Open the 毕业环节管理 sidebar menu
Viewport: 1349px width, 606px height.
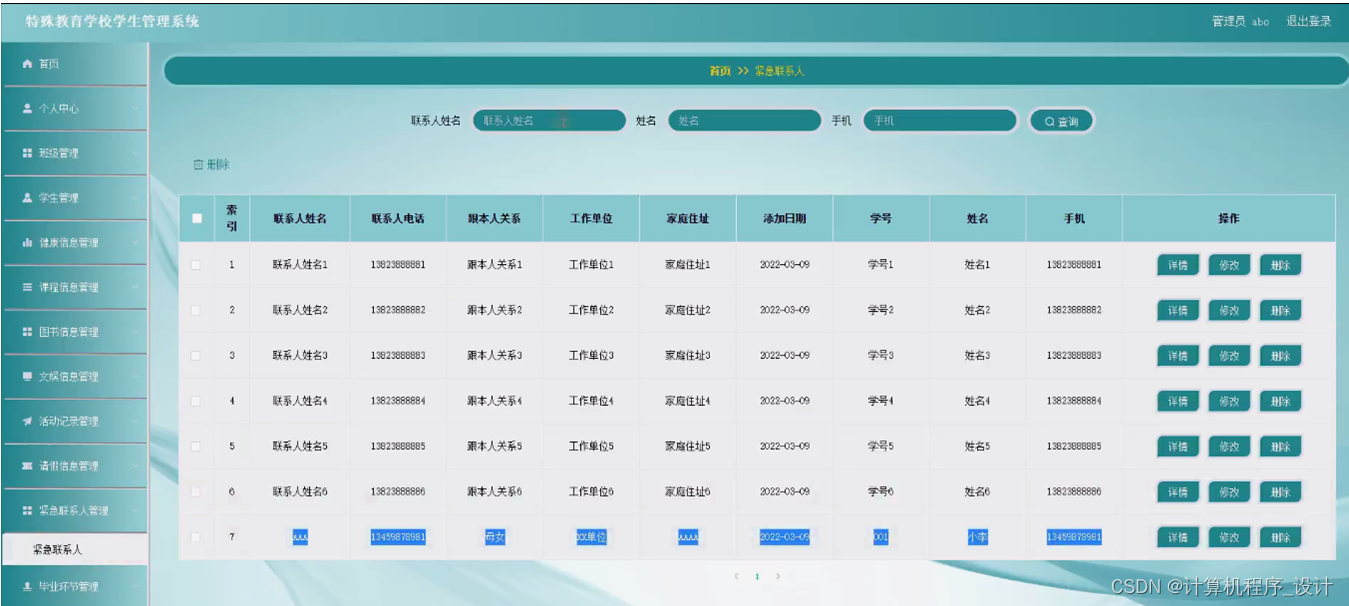[75, 586]
